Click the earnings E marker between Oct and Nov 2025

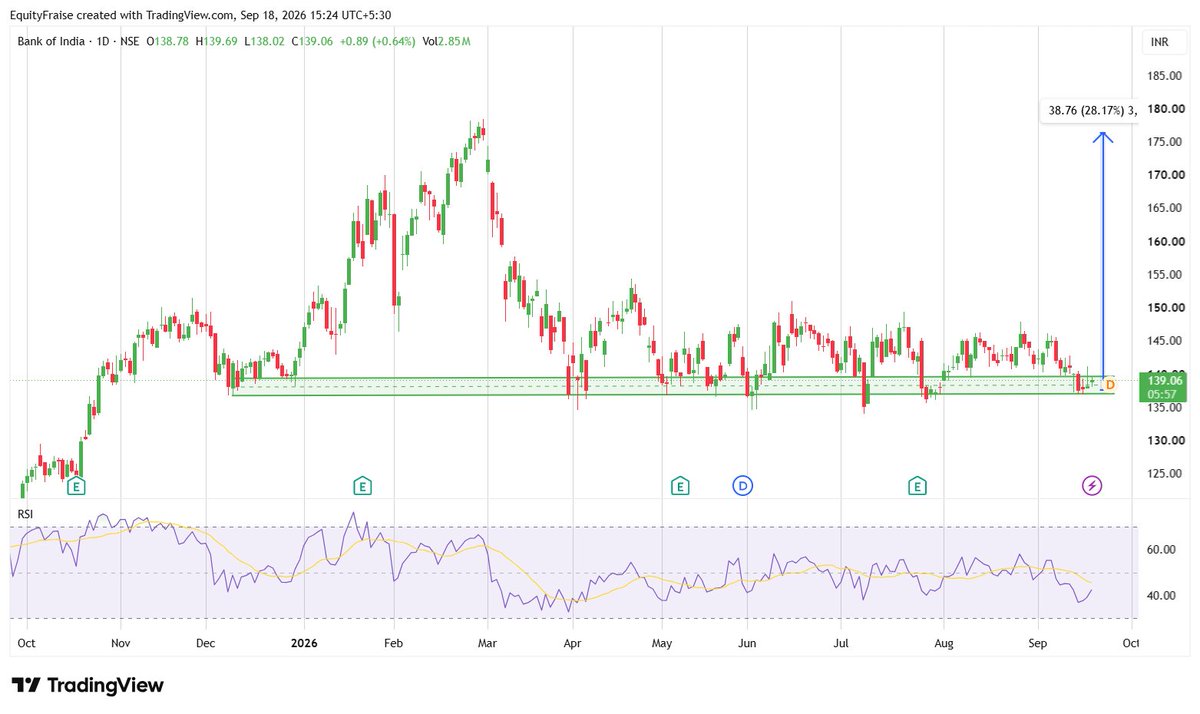click(75, 486)
